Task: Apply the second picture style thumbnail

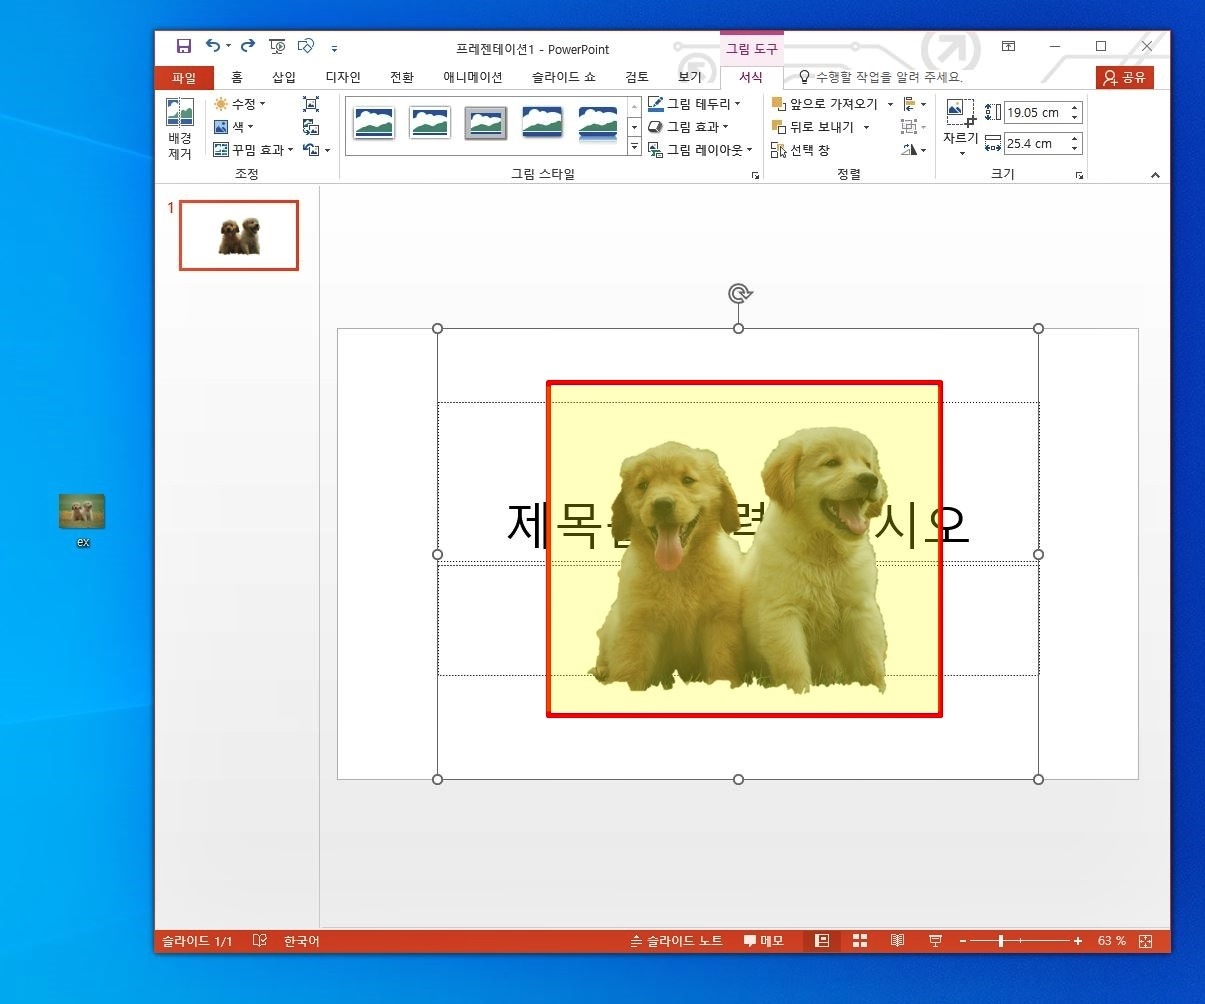Action: [x=430, y=123]
